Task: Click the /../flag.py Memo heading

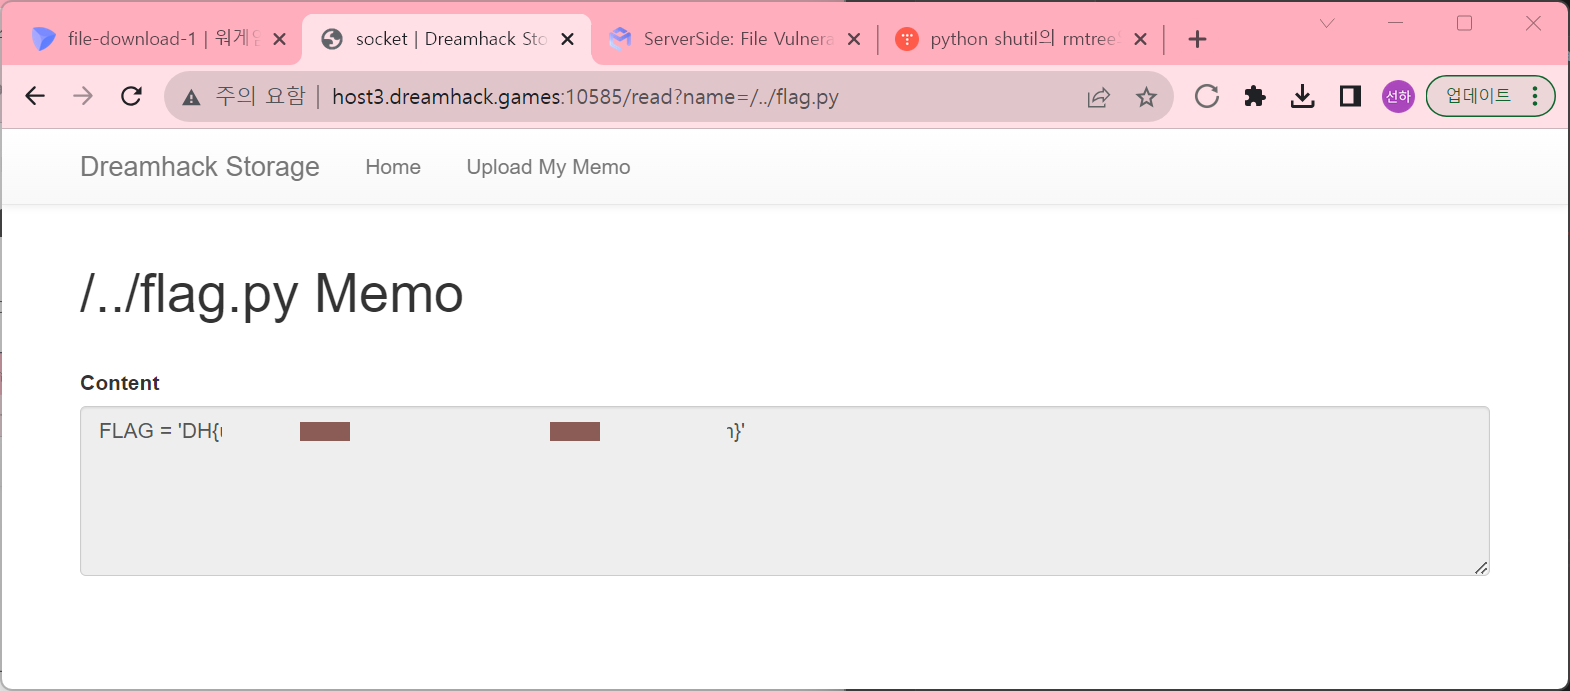Action: [272, 294]
